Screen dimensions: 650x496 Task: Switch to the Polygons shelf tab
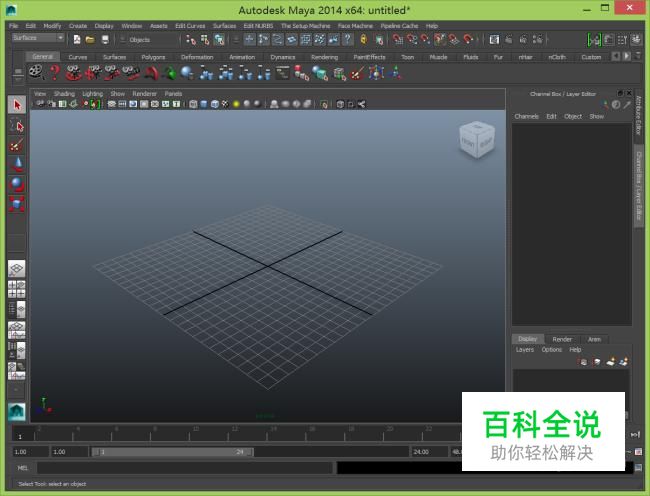pos(153,57)
